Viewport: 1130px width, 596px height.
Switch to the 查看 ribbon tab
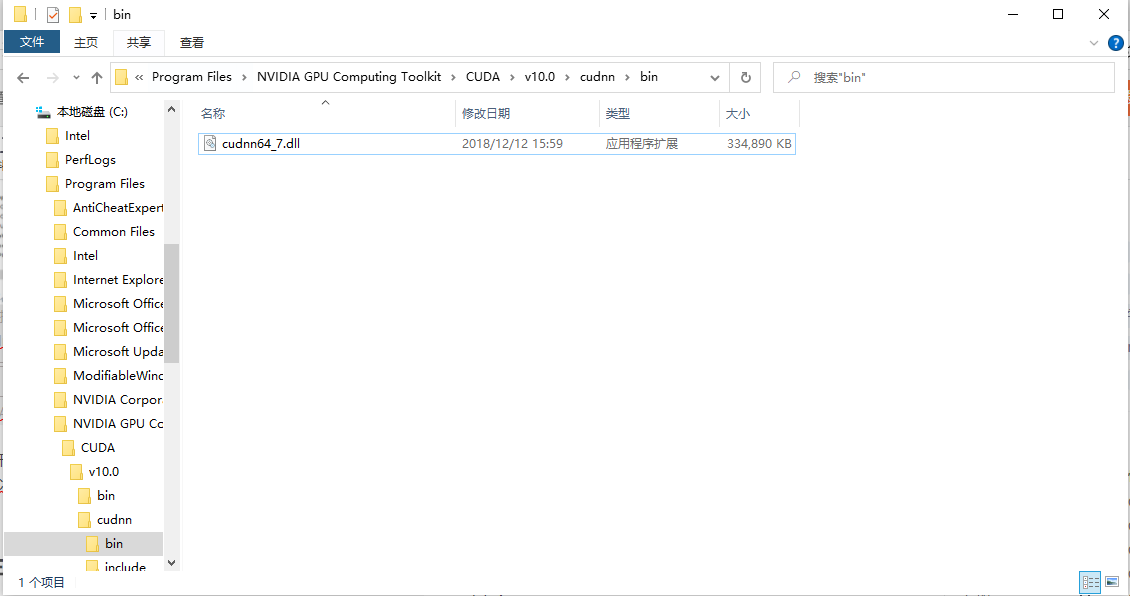pyautogui.click(x=192, y=43)
